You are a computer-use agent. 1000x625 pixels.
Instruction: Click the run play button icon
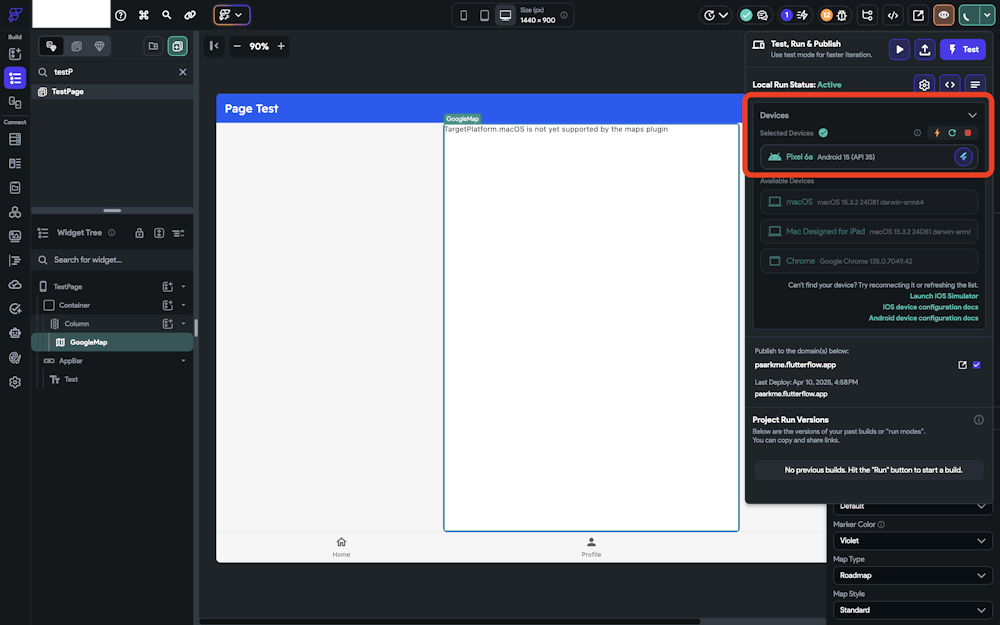(899, 49)
